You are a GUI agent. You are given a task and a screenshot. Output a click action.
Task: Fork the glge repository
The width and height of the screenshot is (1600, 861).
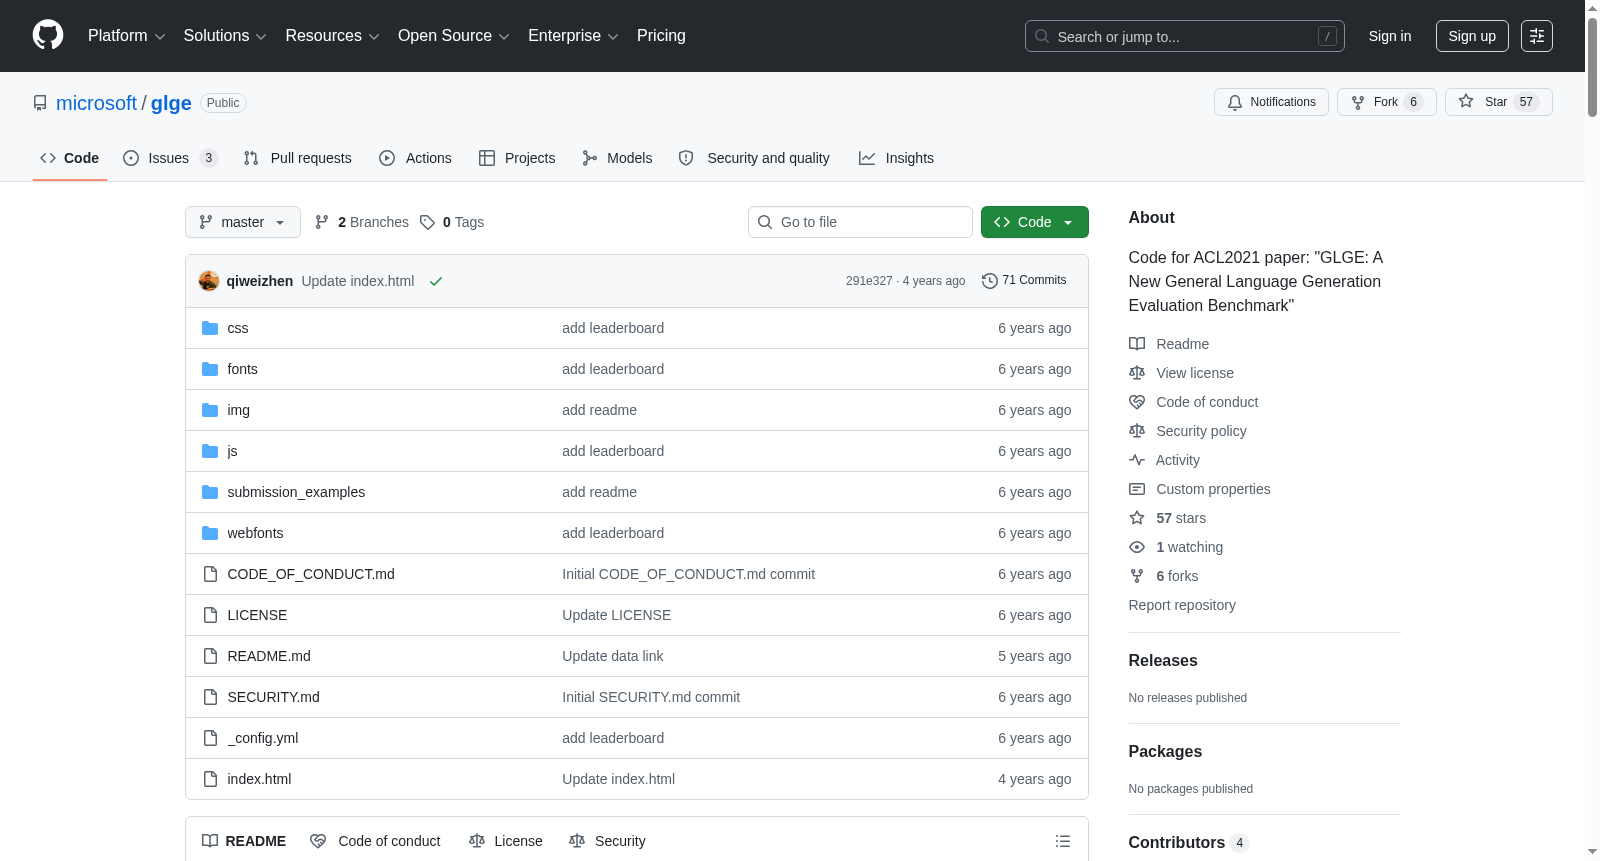tap(1387, 102)
